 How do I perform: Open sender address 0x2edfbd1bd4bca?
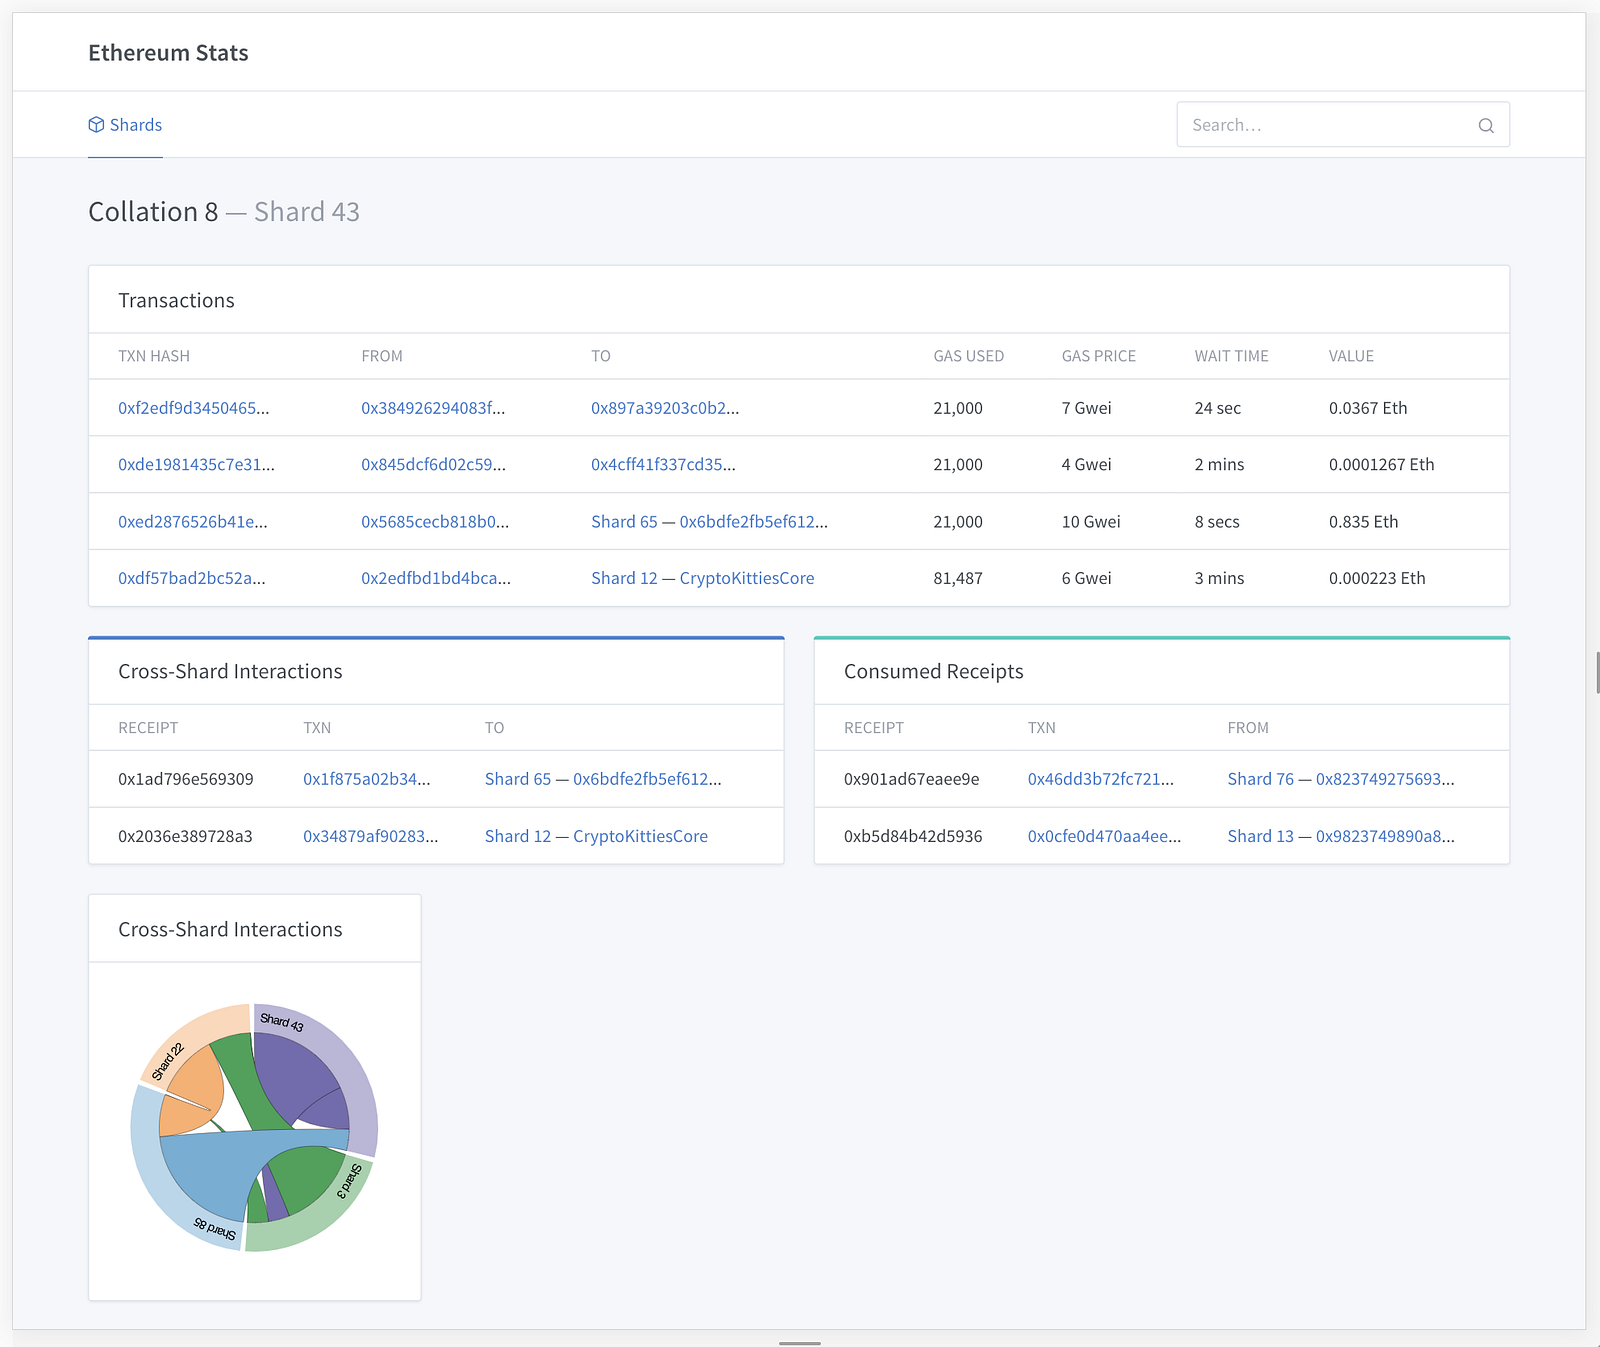click(436, 578)
